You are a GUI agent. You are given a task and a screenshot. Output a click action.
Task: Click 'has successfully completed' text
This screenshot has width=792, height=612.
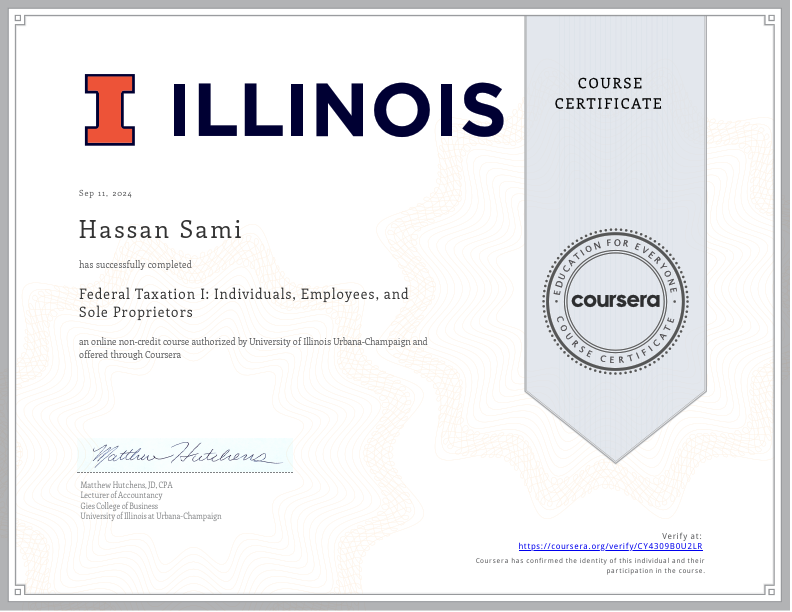(x=135, y=265)
